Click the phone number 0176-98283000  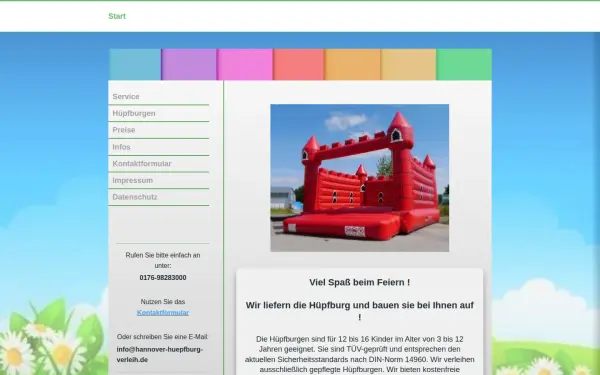(x=163, y=277)
